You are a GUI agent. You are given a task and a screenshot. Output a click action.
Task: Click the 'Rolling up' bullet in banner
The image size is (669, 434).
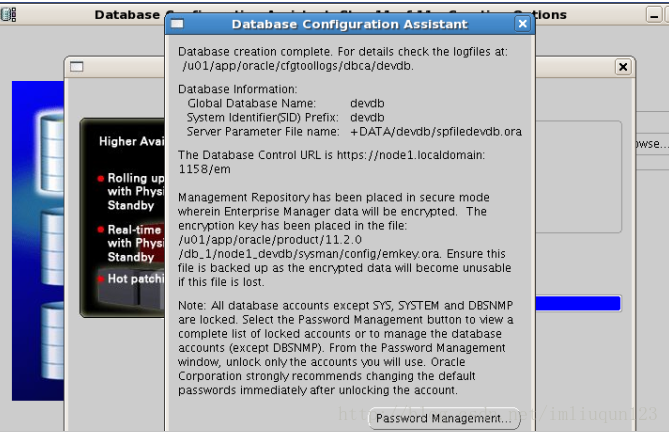(131, 192)
